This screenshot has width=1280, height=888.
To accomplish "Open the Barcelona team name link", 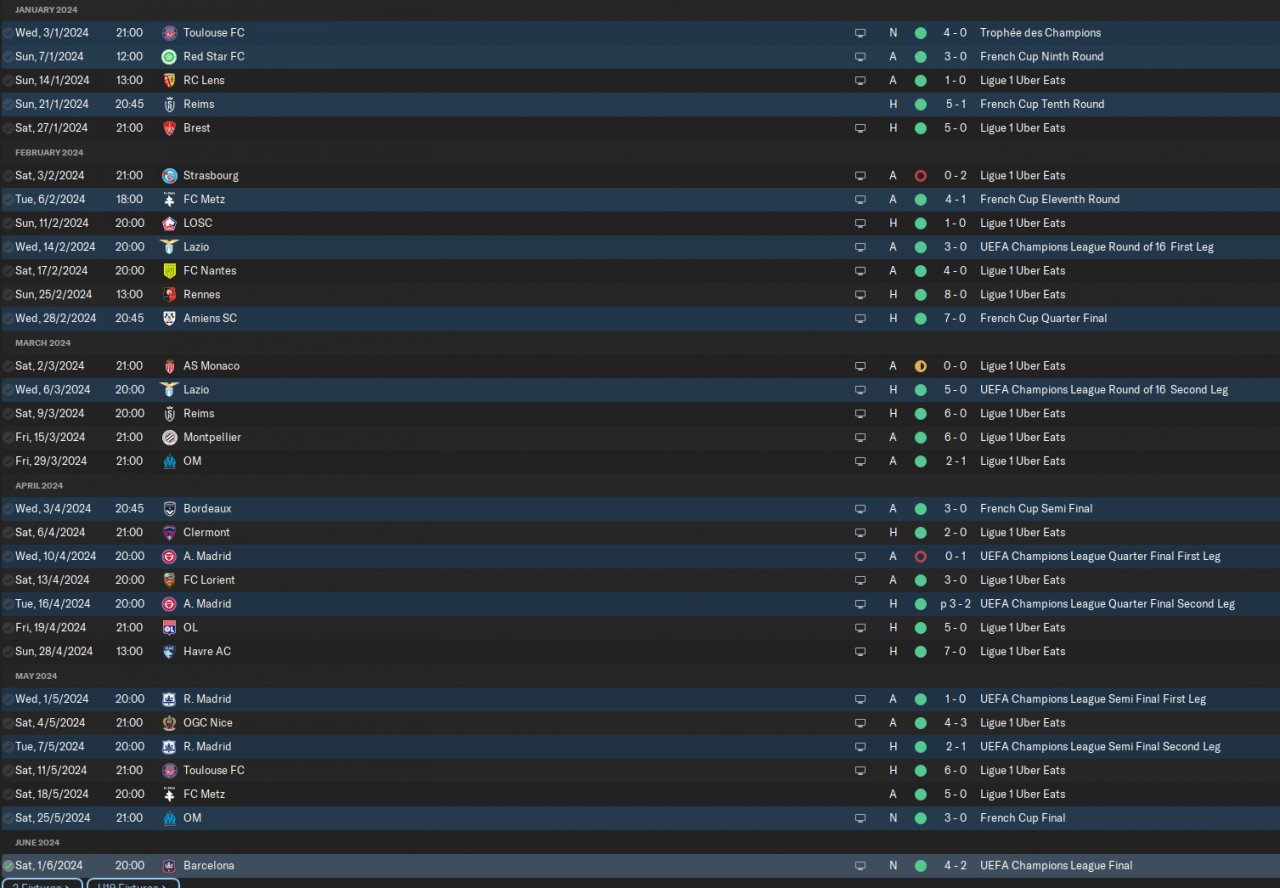I will click(209, 866).
